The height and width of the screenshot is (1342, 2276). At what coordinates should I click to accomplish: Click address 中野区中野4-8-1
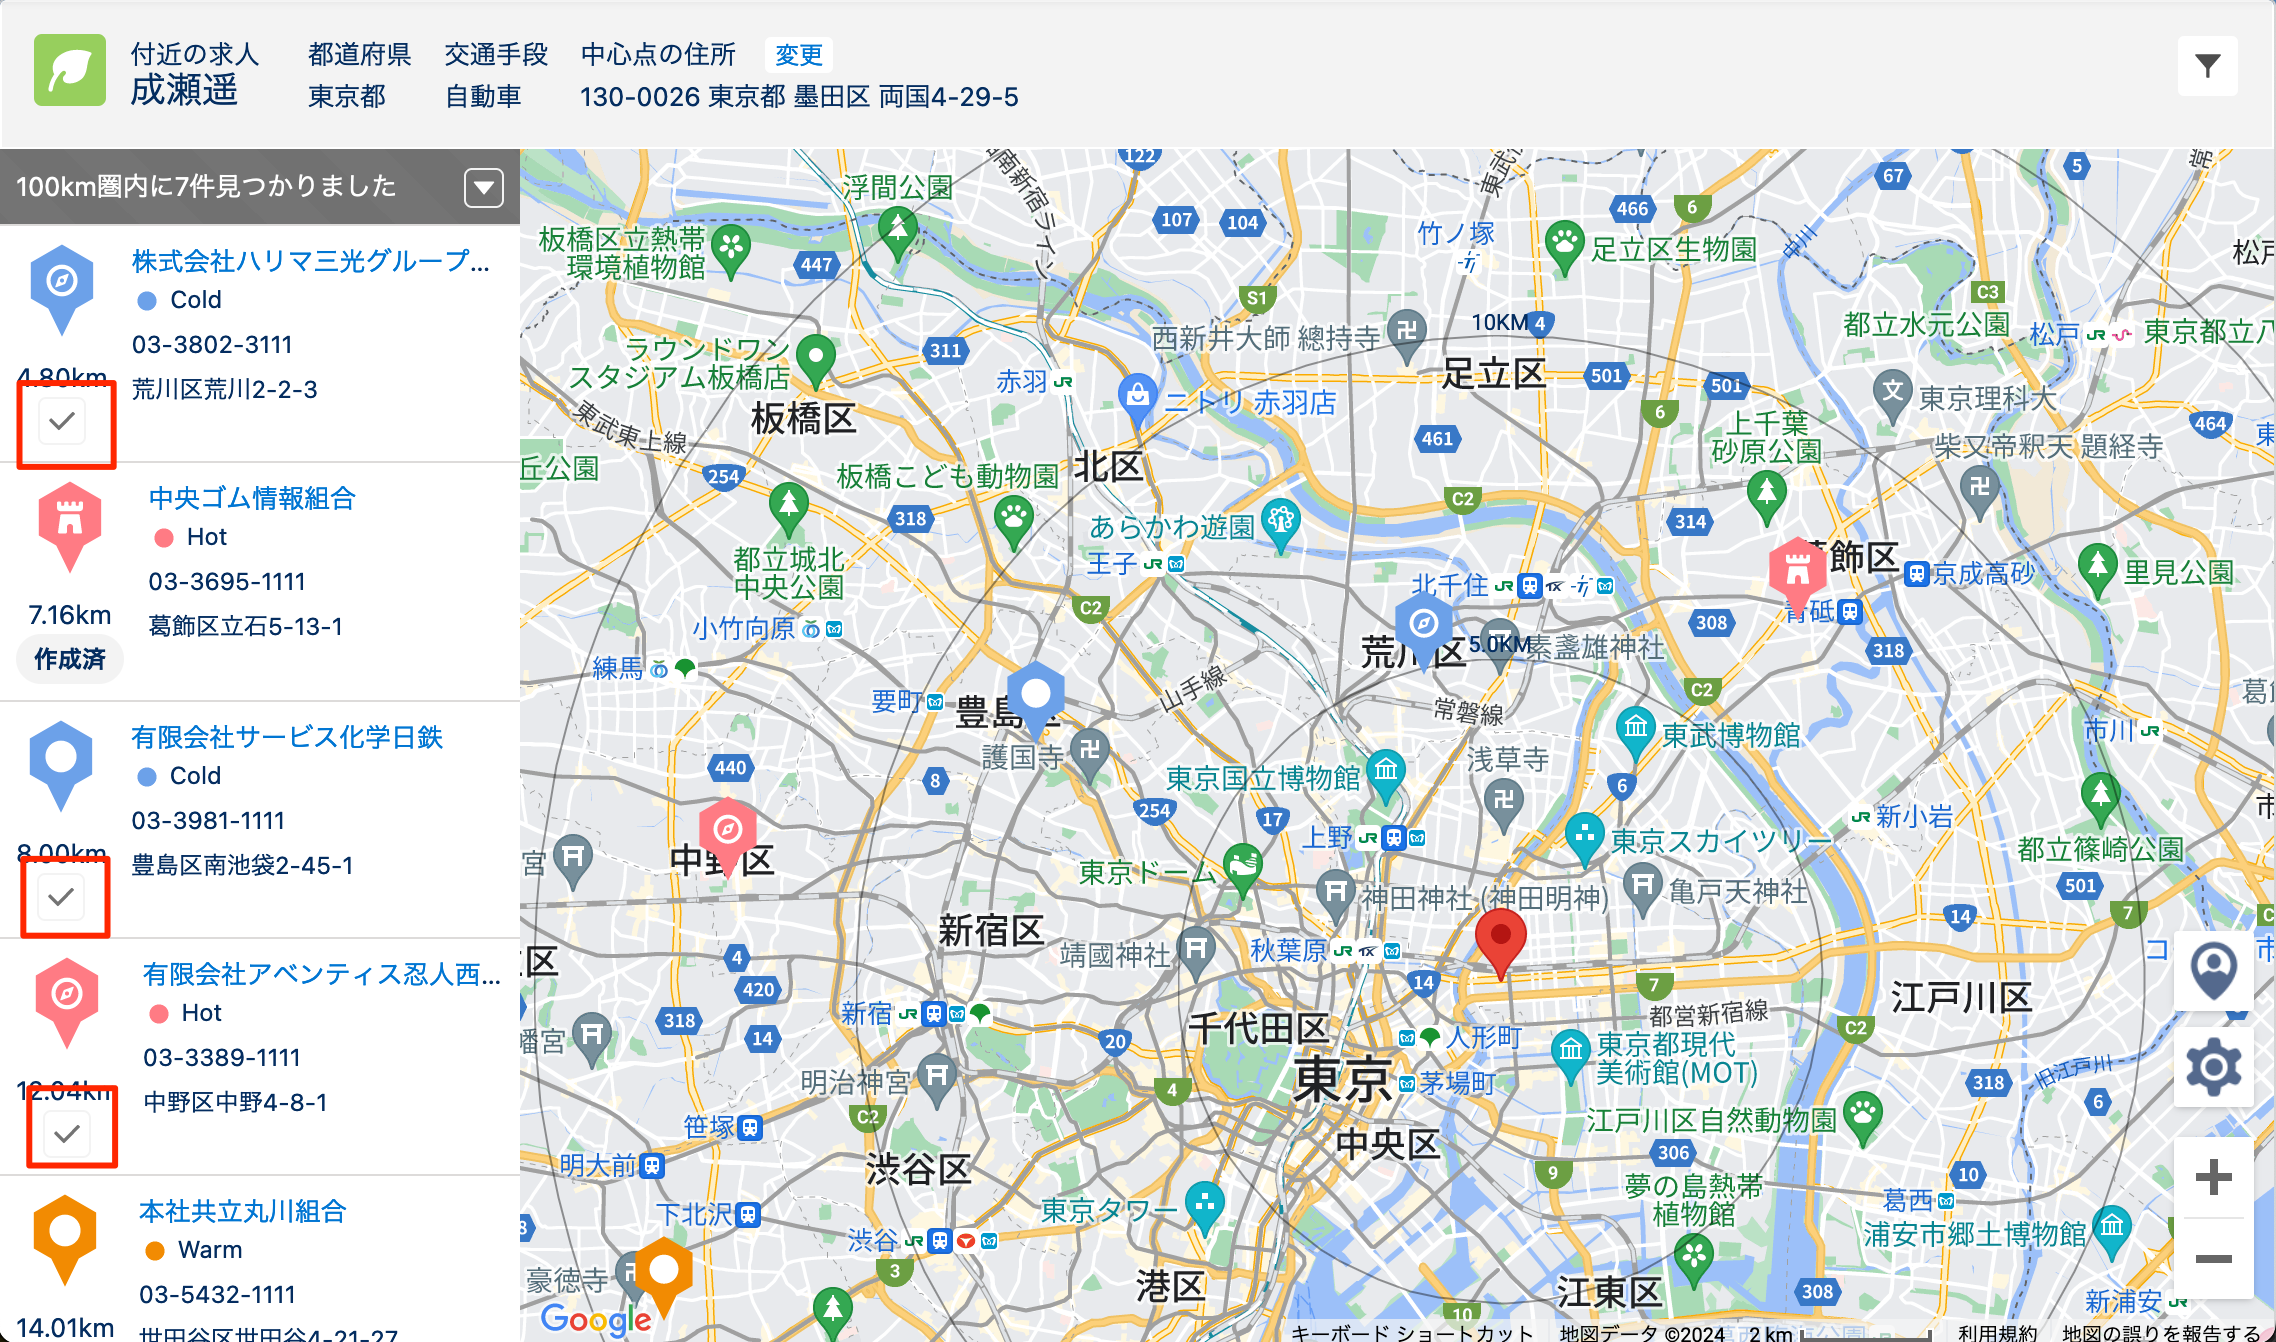(x=236, y=1103)
